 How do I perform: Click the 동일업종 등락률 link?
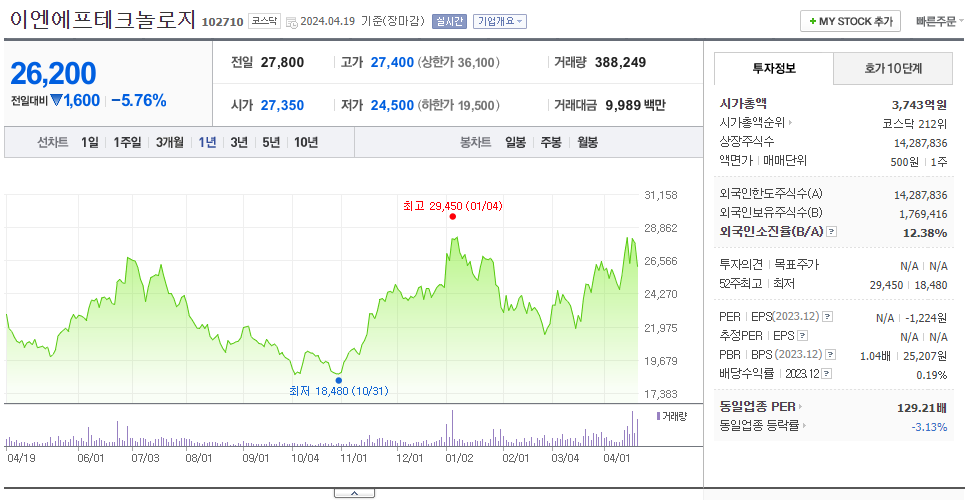[x=759, y=425]
